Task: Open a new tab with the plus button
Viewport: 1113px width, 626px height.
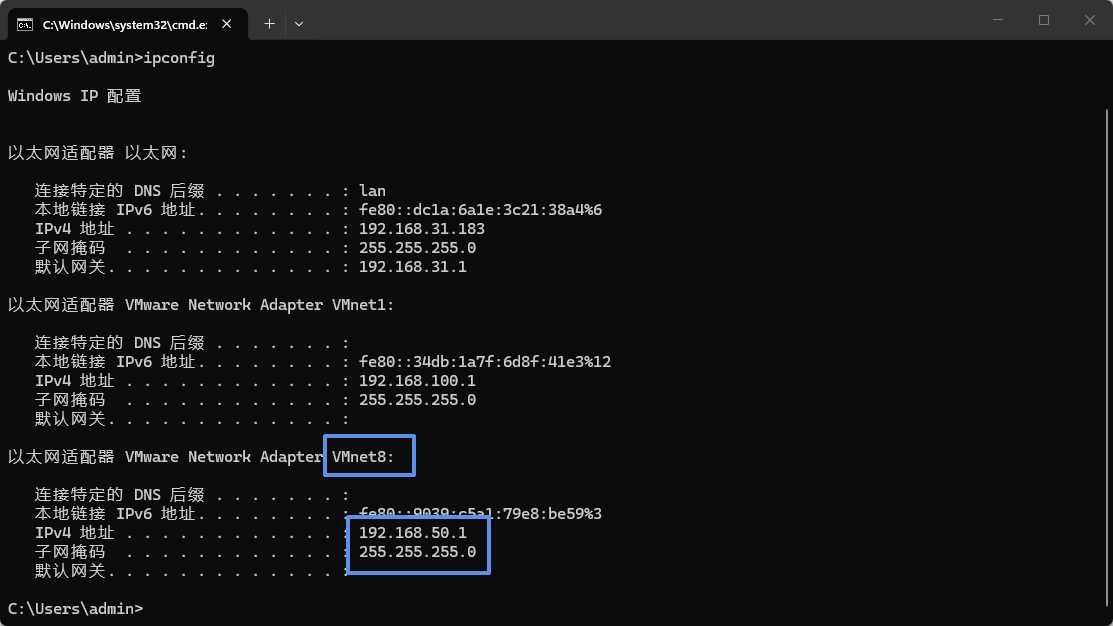Action: coord(269,22)
